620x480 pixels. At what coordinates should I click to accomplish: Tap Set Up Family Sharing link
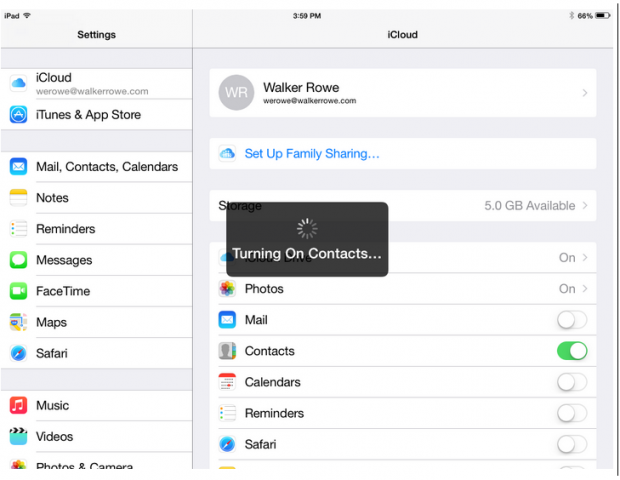pyautogui.click(x=312, y=153)
